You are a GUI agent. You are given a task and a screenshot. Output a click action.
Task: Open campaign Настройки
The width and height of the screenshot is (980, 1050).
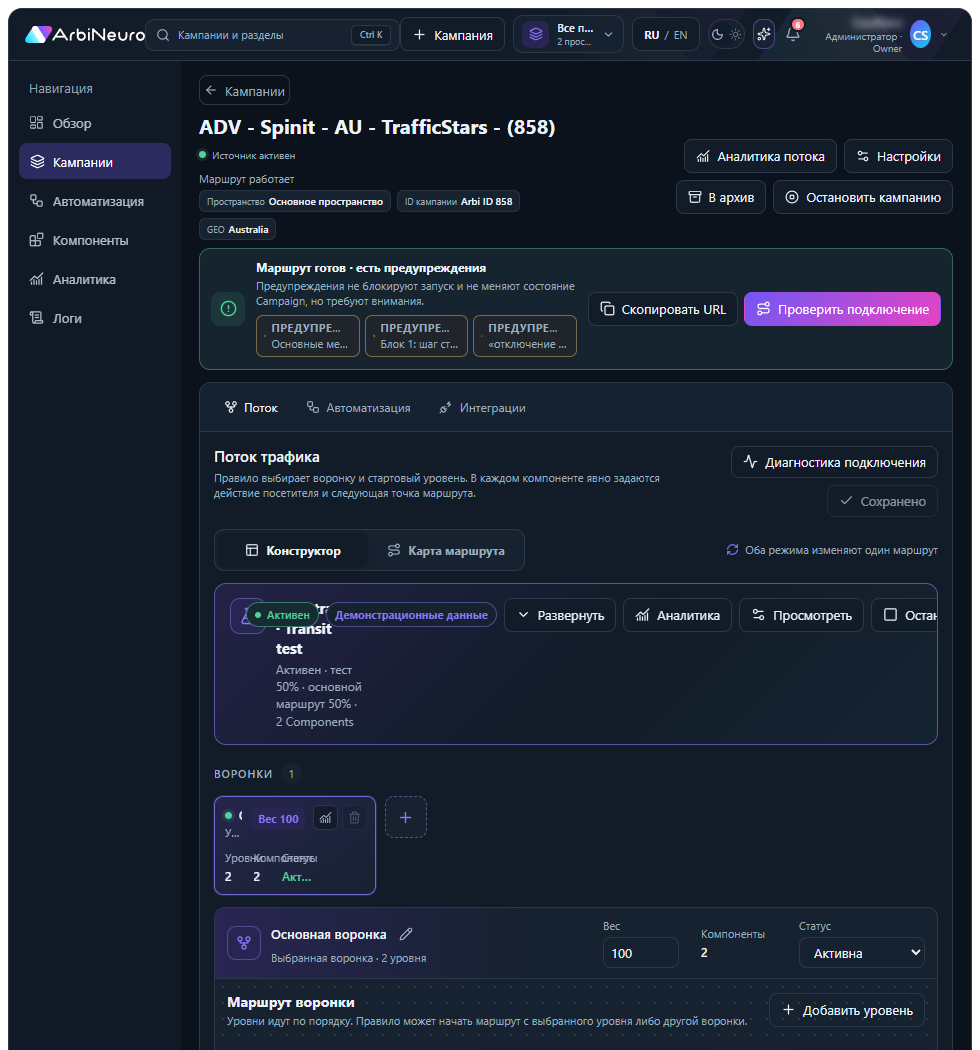point(898,156)
